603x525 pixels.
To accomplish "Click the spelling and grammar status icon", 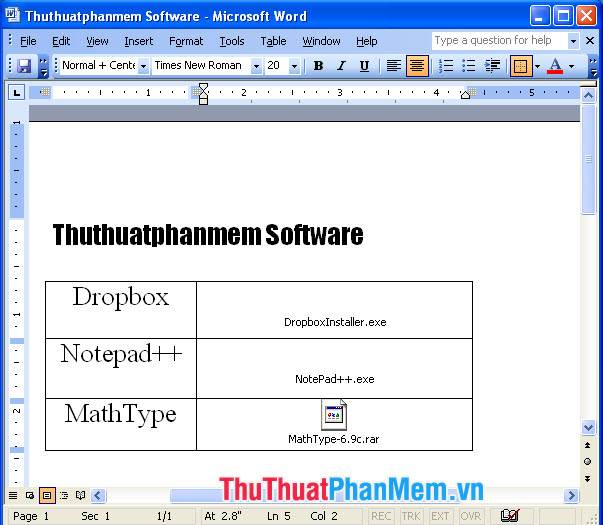I will [510, 515].
